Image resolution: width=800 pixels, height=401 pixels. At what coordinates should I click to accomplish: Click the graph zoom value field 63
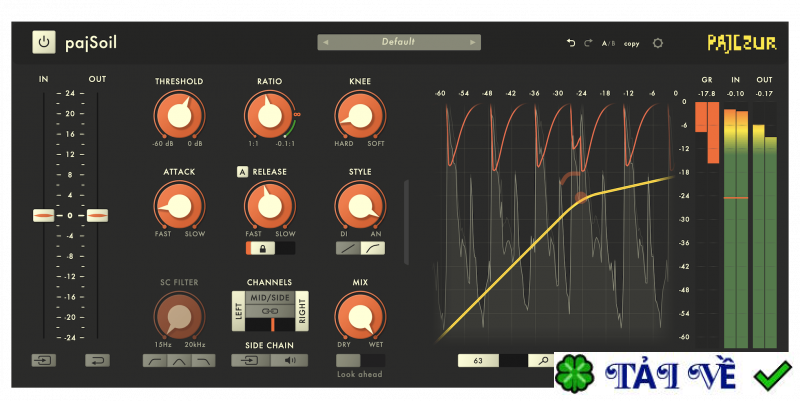click(x=478, y=361)
